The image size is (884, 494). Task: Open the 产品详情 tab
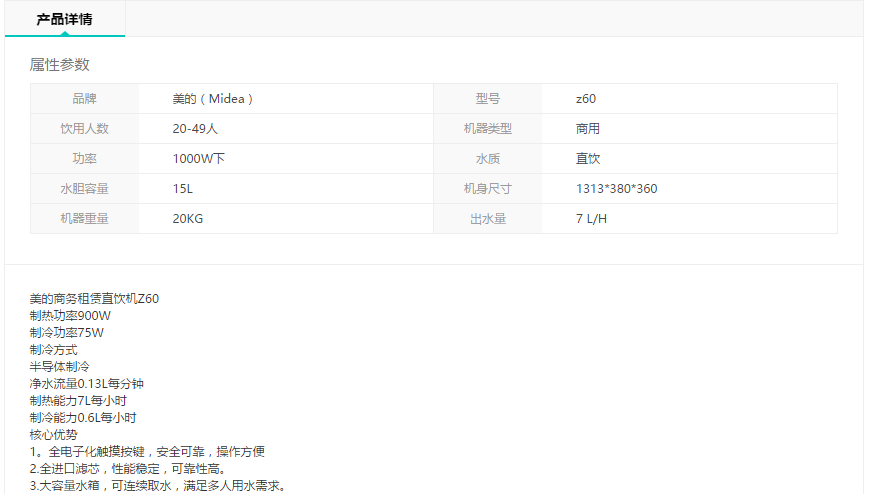tap(65, 19)
